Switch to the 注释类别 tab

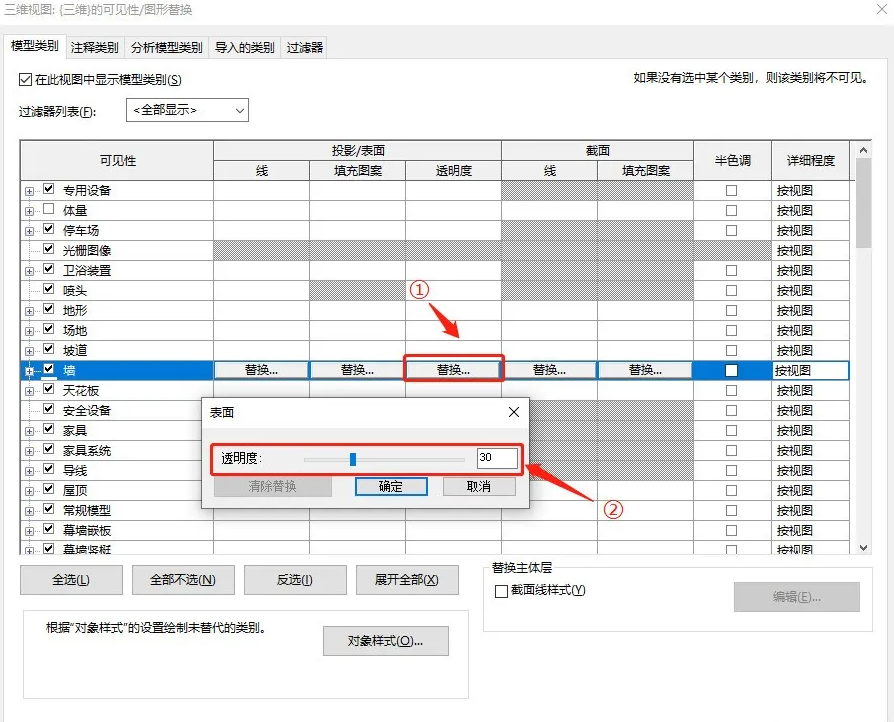pos(95,47)
